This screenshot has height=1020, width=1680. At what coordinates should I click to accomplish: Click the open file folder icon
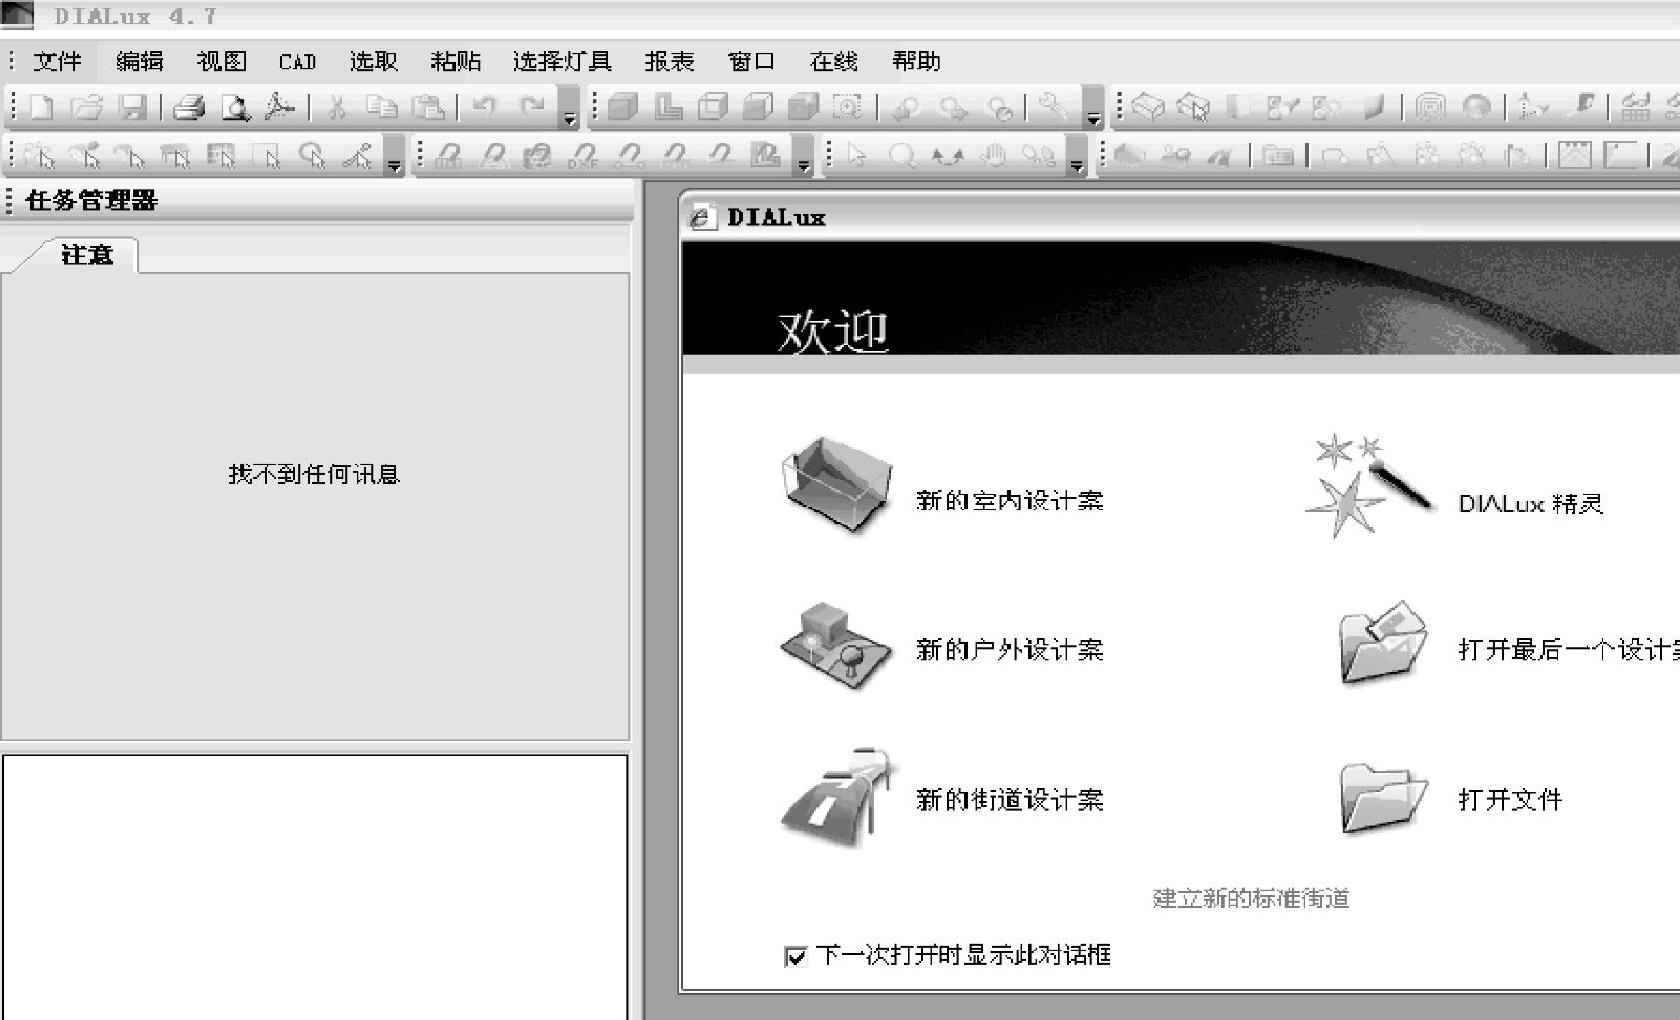click(1383, 797)
